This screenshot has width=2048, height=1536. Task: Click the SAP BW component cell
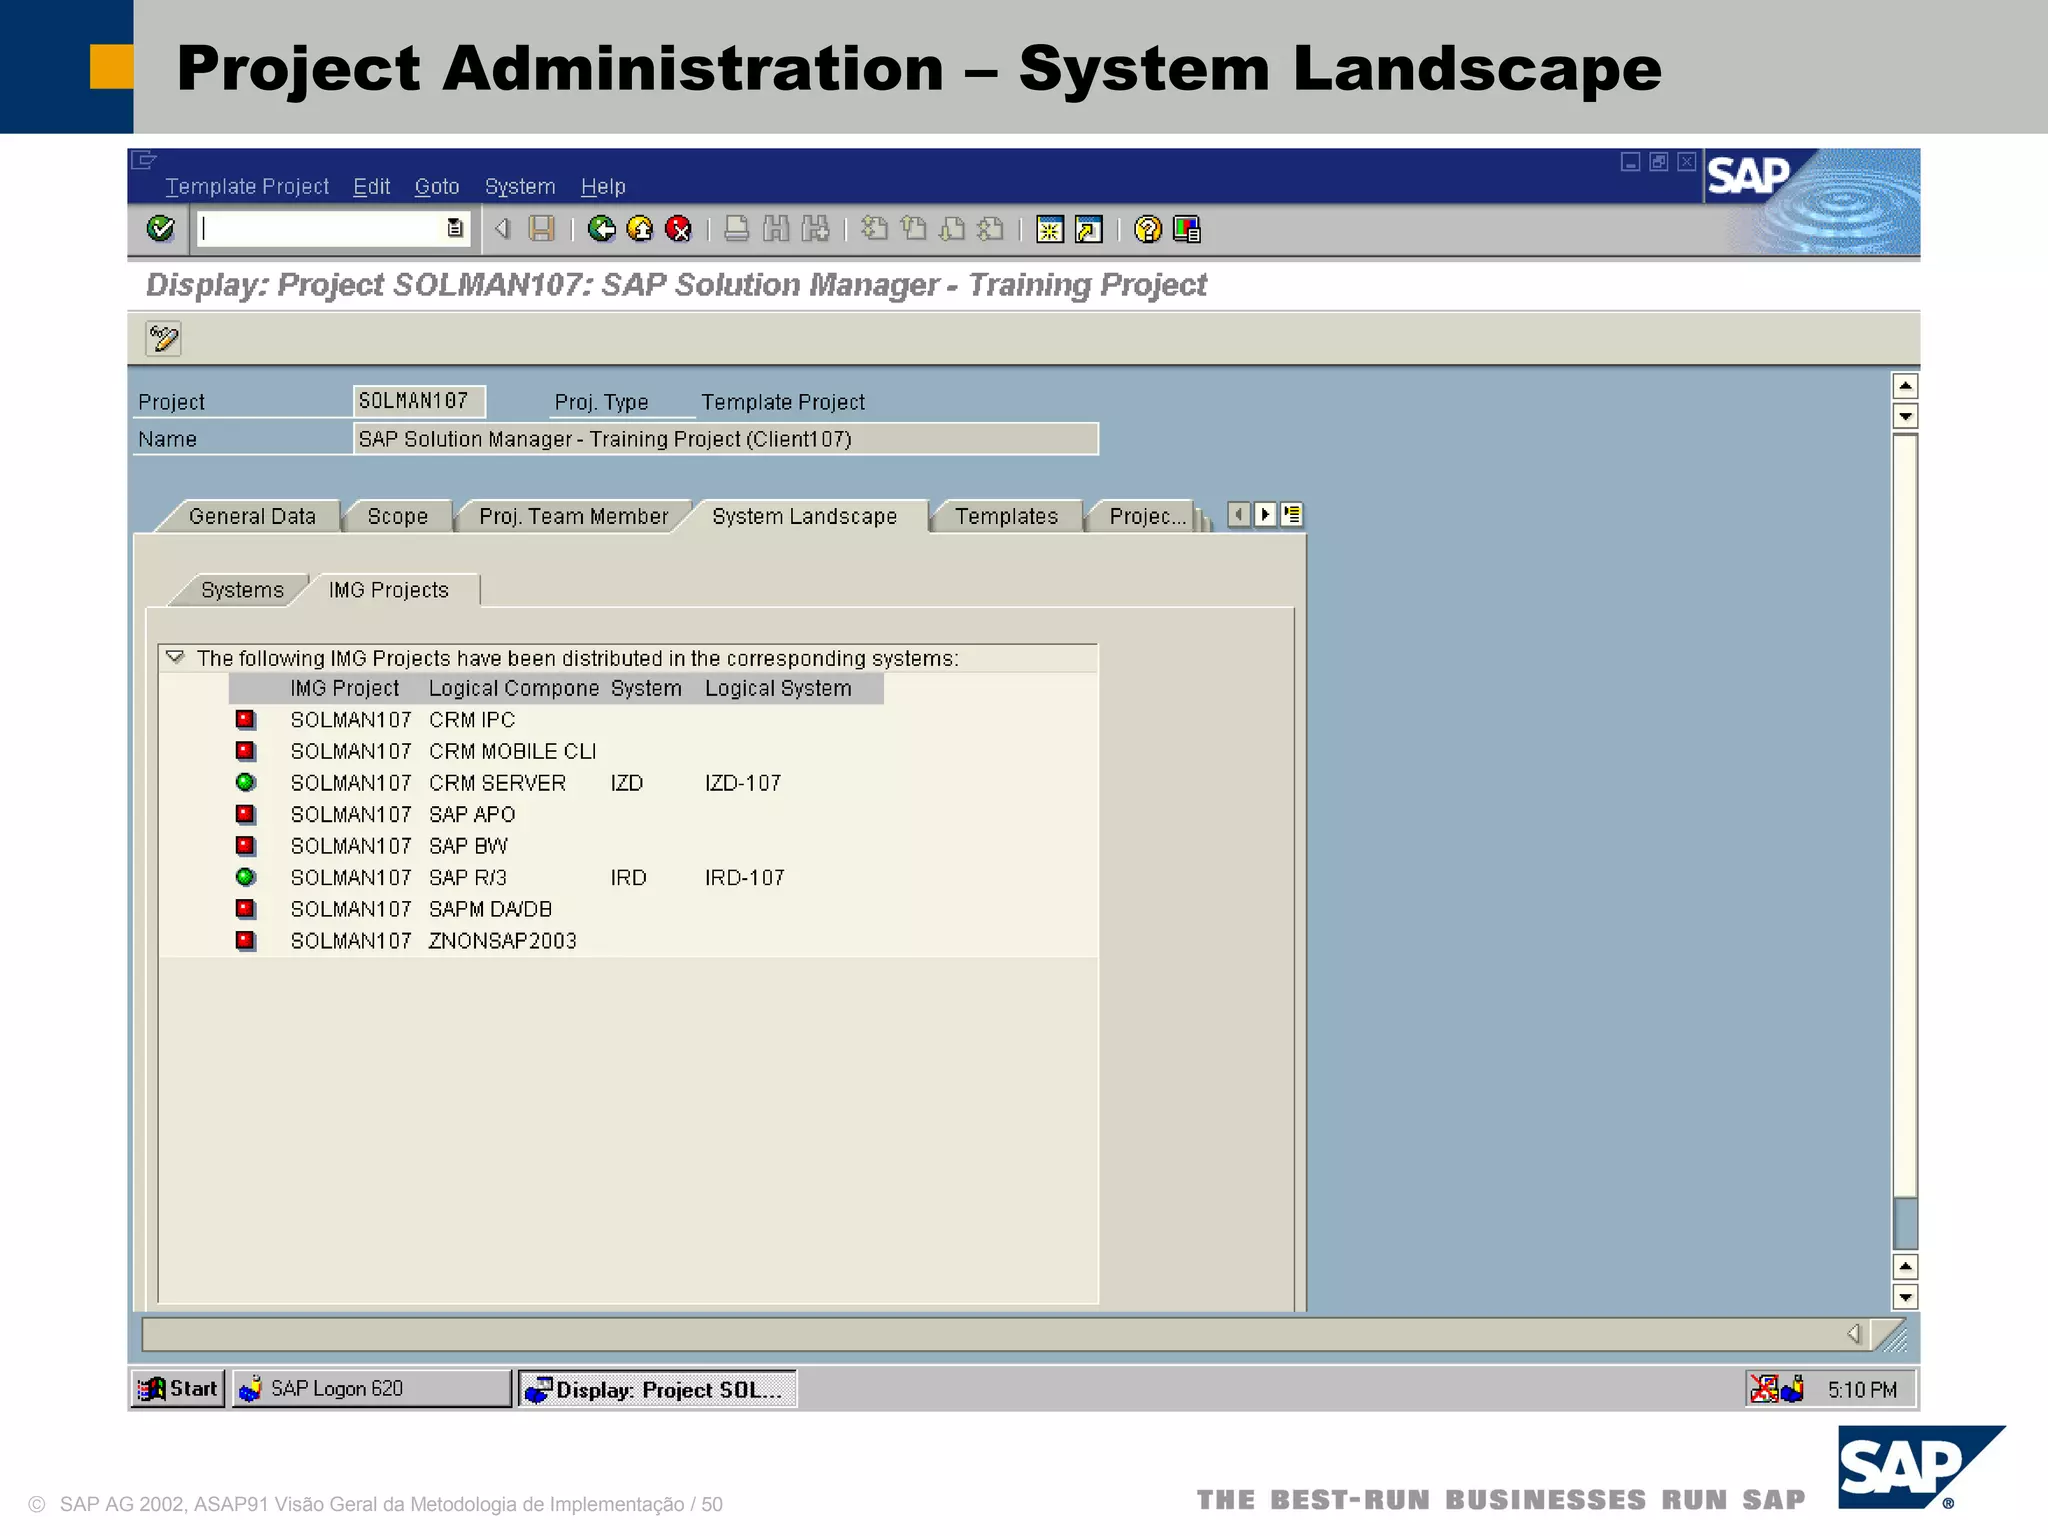tap(468, 846)
